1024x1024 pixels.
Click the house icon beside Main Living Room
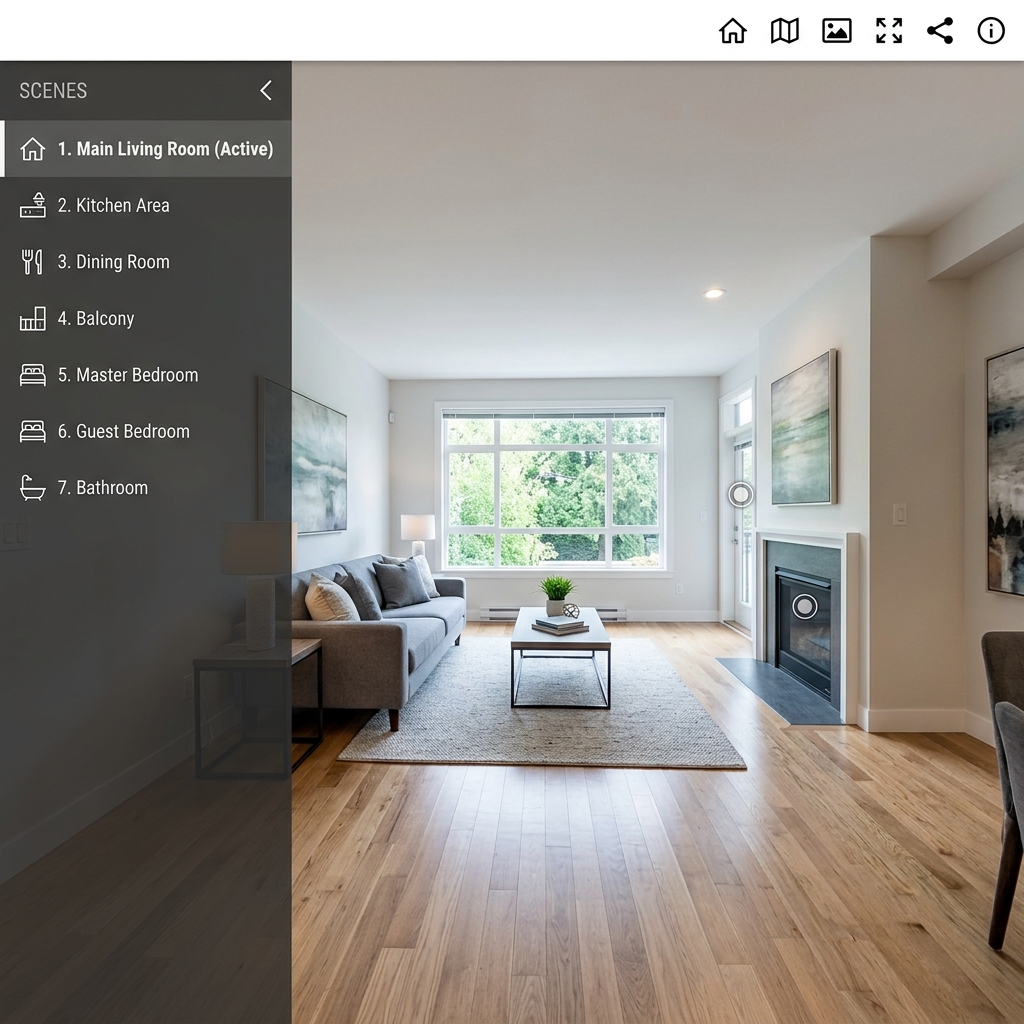(x=33, y=149)
